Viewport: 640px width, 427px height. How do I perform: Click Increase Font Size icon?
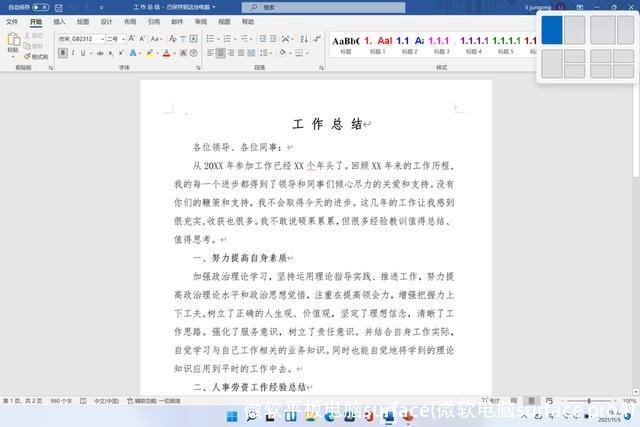(x=131, y=39)
